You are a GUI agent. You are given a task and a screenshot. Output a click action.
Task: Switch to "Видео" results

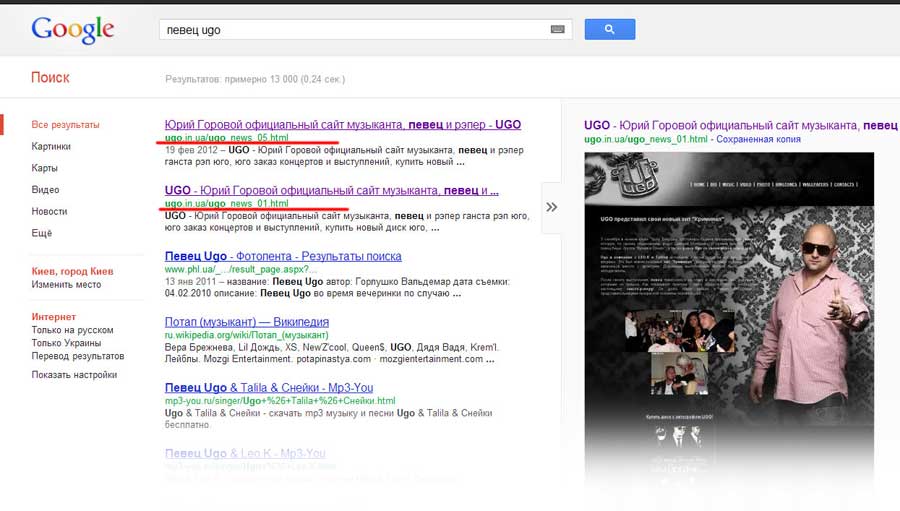click(45, 190)
